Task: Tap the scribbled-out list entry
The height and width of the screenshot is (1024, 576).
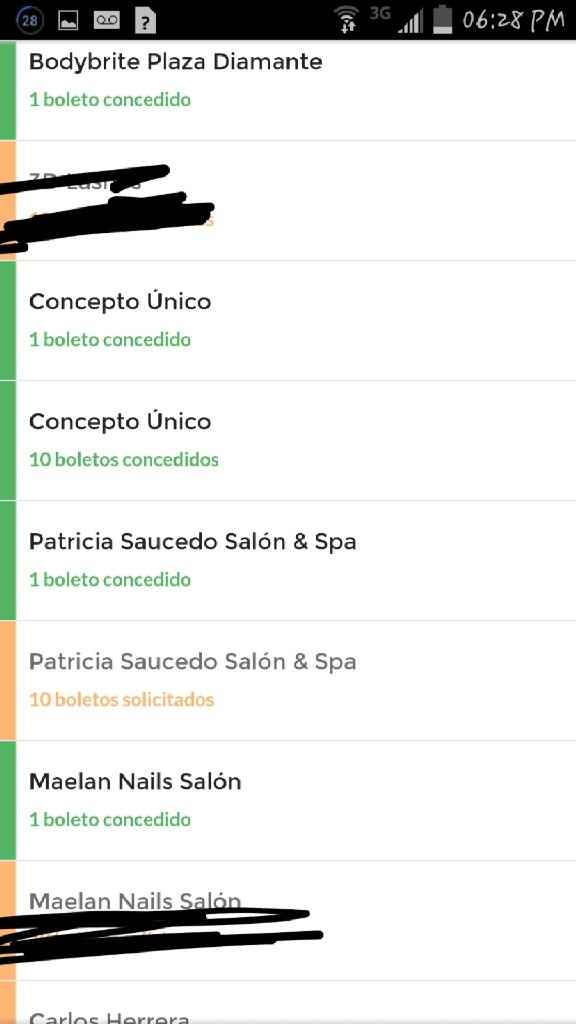Action: [288, 200]
